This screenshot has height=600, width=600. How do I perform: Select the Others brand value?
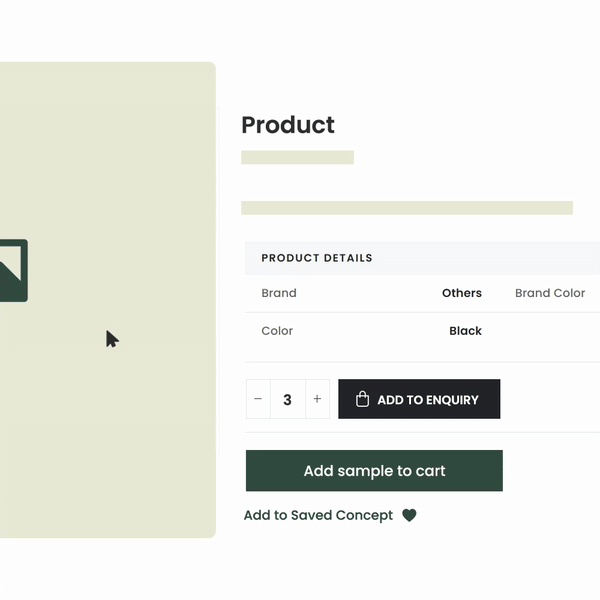tap(462, 293)
